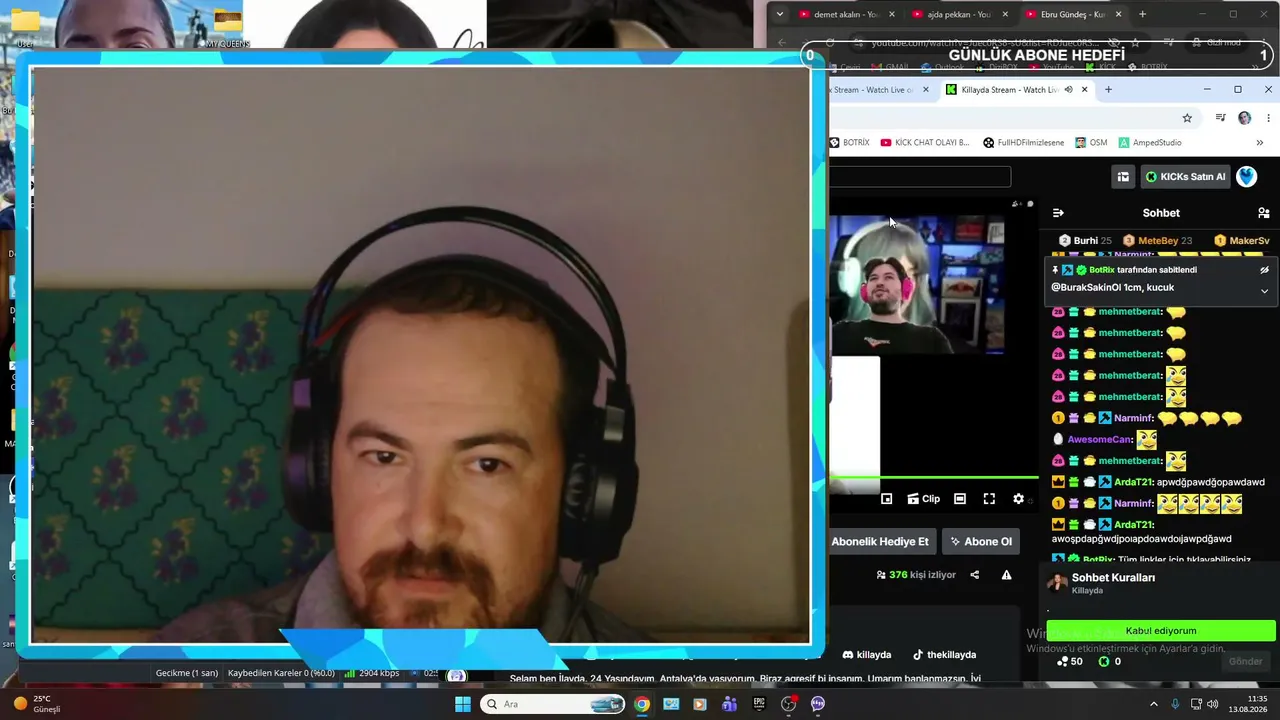Click the KICKs Satın Al button
Viewport: 1280px width, 720px height.
click(1185, 177)
